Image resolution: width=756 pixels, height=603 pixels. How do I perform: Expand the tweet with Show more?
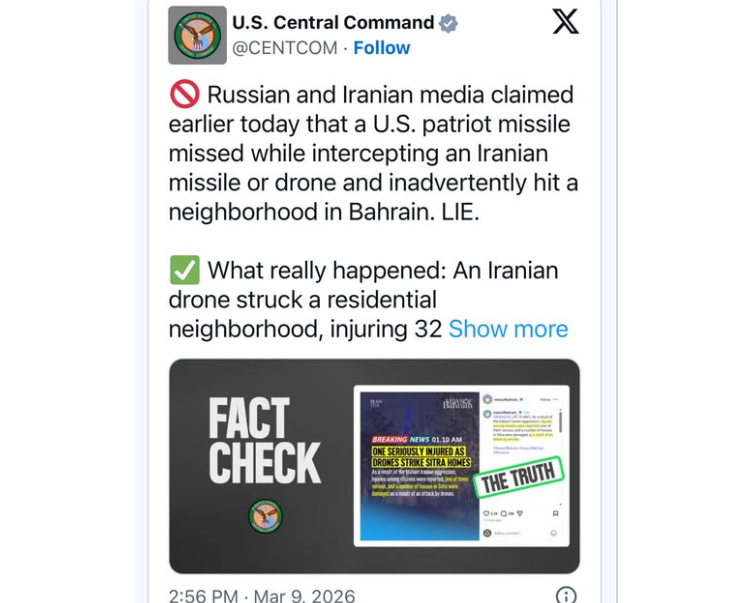[x=508, y=329]
